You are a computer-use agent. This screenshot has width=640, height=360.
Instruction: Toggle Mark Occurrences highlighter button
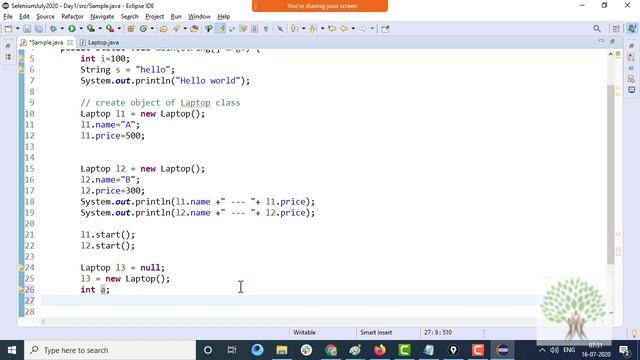221,29
